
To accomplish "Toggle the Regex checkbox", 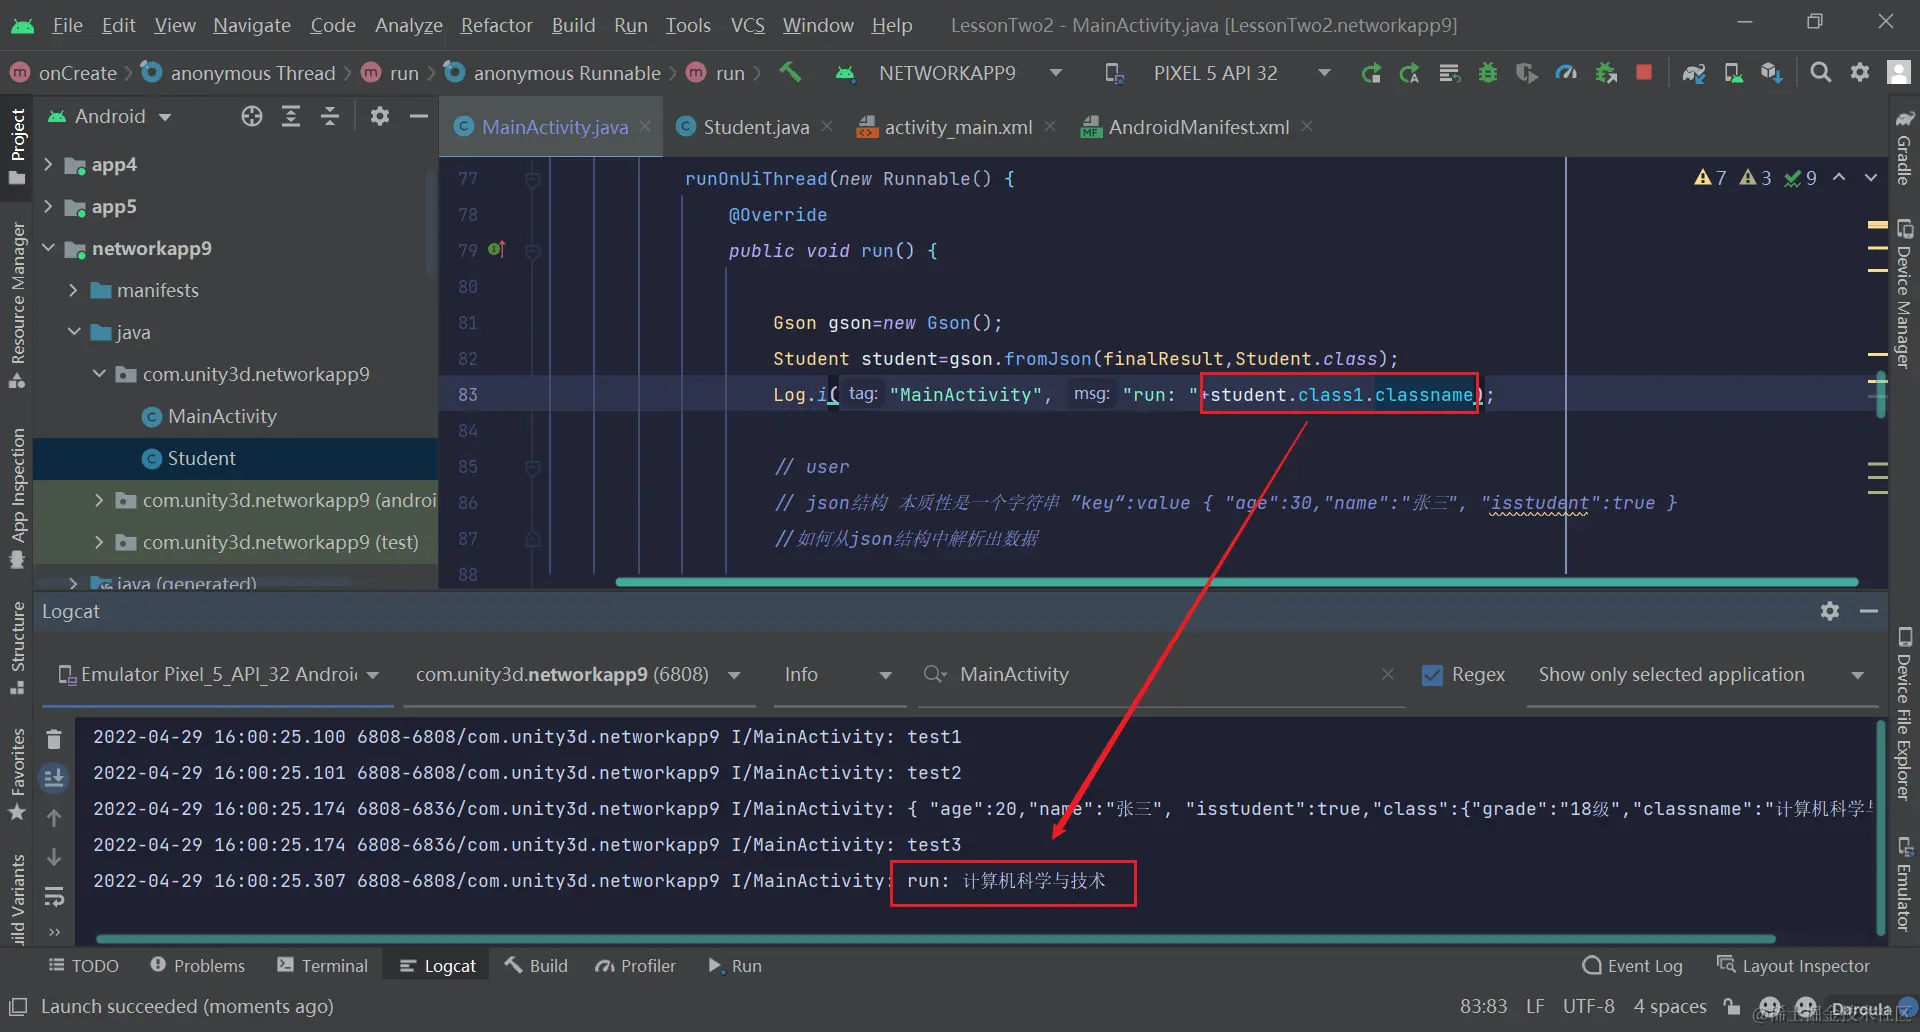I will (x=1432, y=675).
